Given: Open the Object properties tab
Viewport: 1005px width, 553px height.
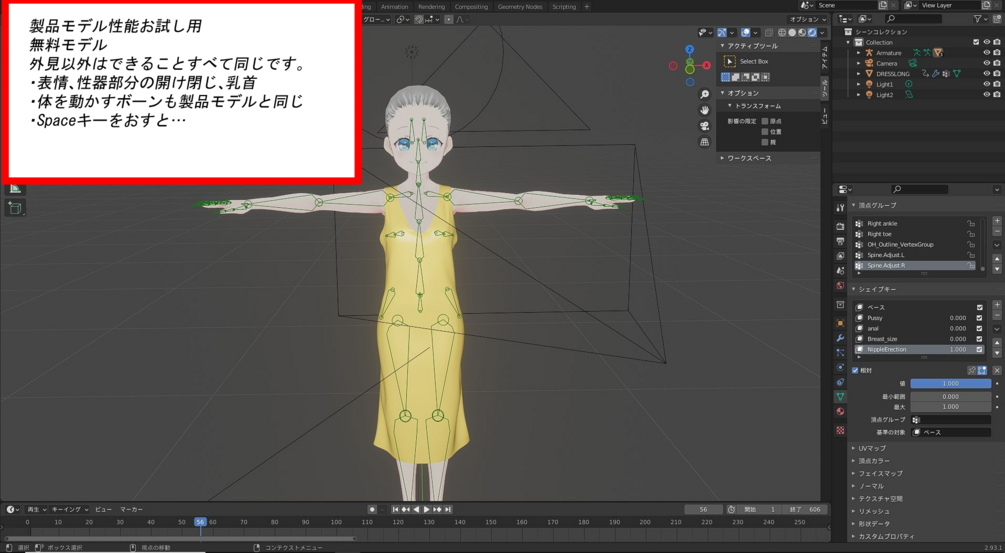Looking at the screenshot, I should pyautogui.click(x=840, y=323).
